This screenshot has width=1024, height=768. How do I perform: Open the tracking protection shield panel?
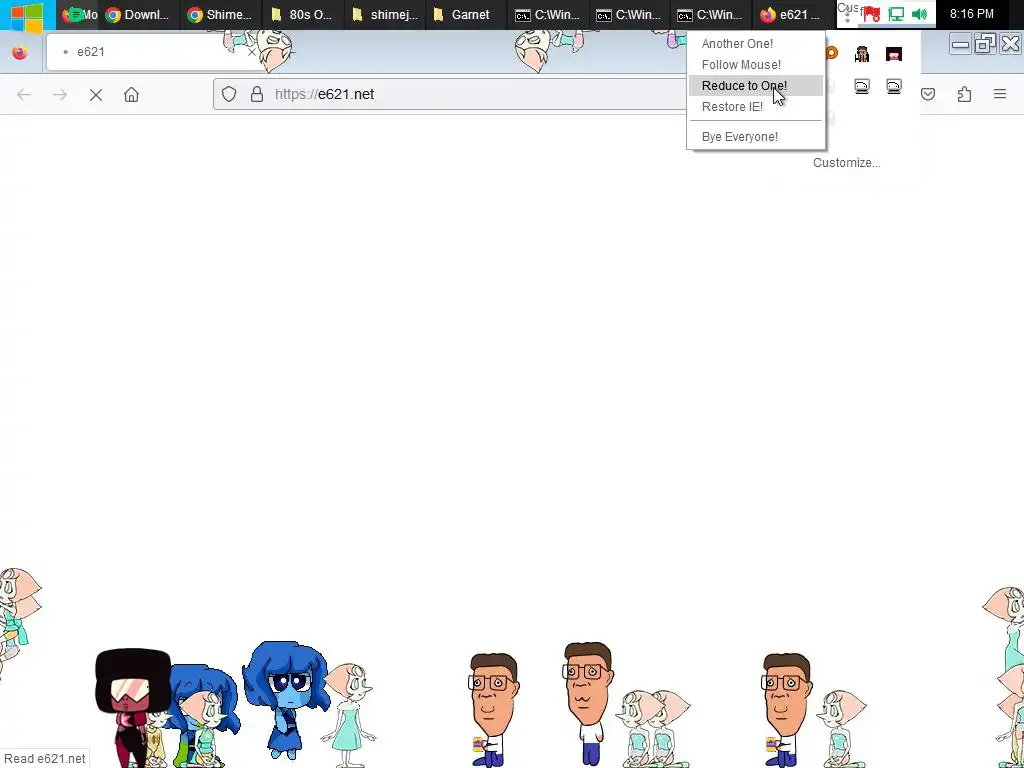point(229,94)
